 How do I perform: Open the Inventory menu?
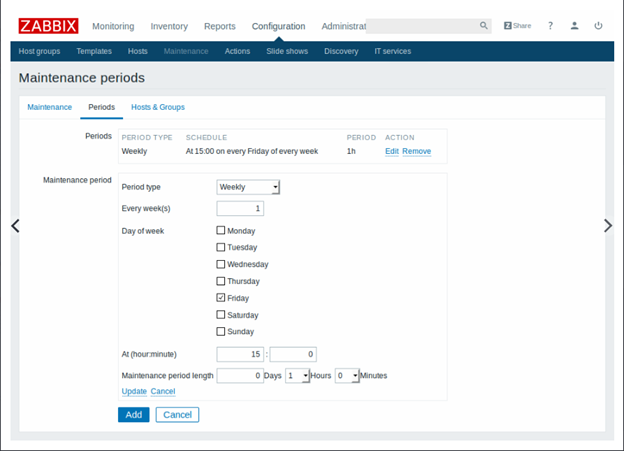tap(169, 26)
